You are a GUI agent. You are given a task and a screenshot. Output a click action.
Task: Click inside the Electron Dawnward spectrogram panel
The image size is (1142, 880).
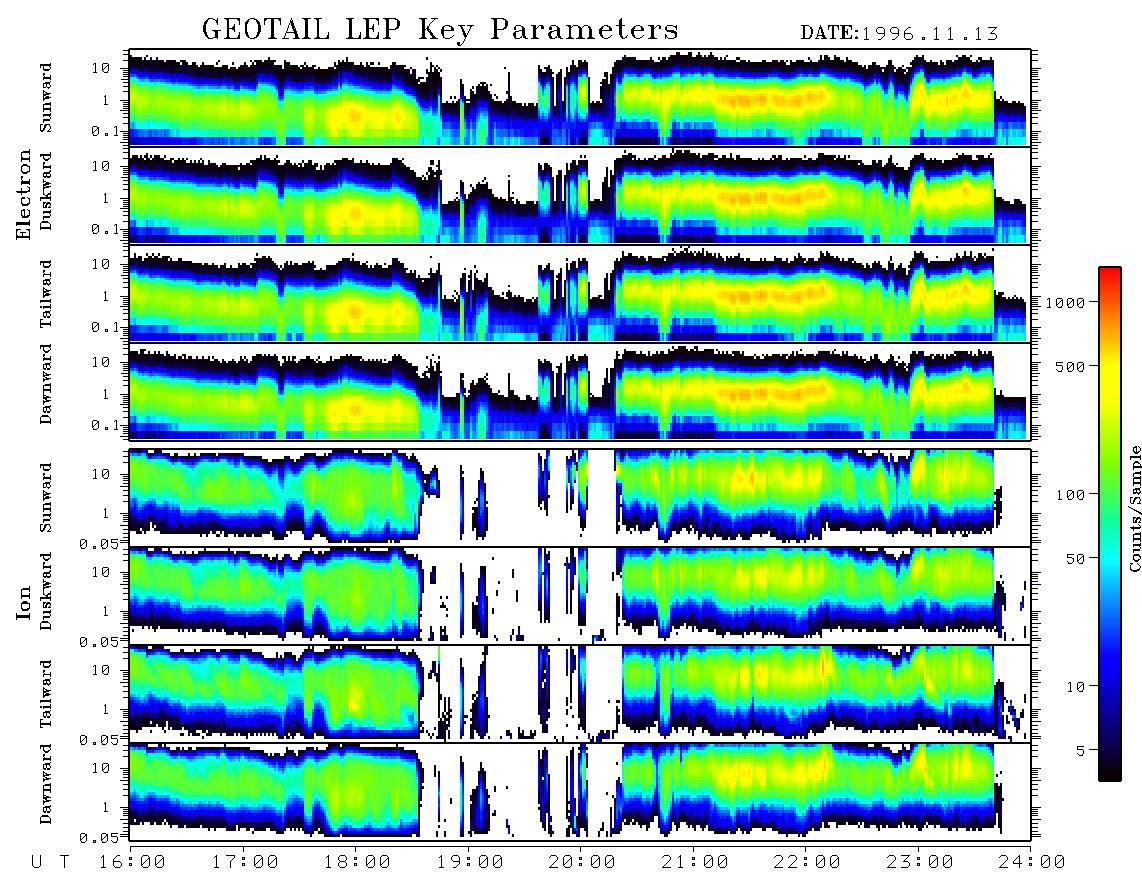pos(580,392)
